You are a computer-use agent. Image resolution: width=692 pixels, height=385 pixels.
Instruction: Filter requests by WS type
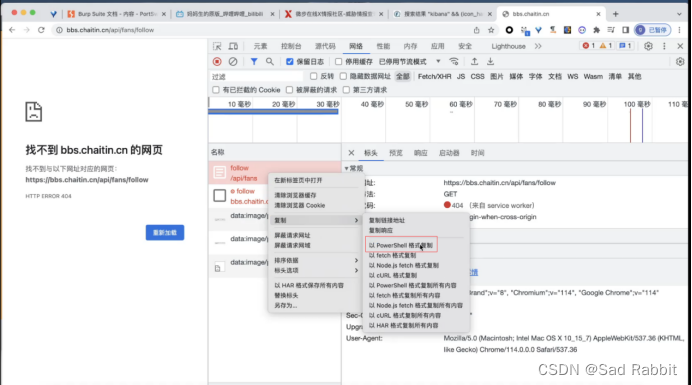(573, 76)
